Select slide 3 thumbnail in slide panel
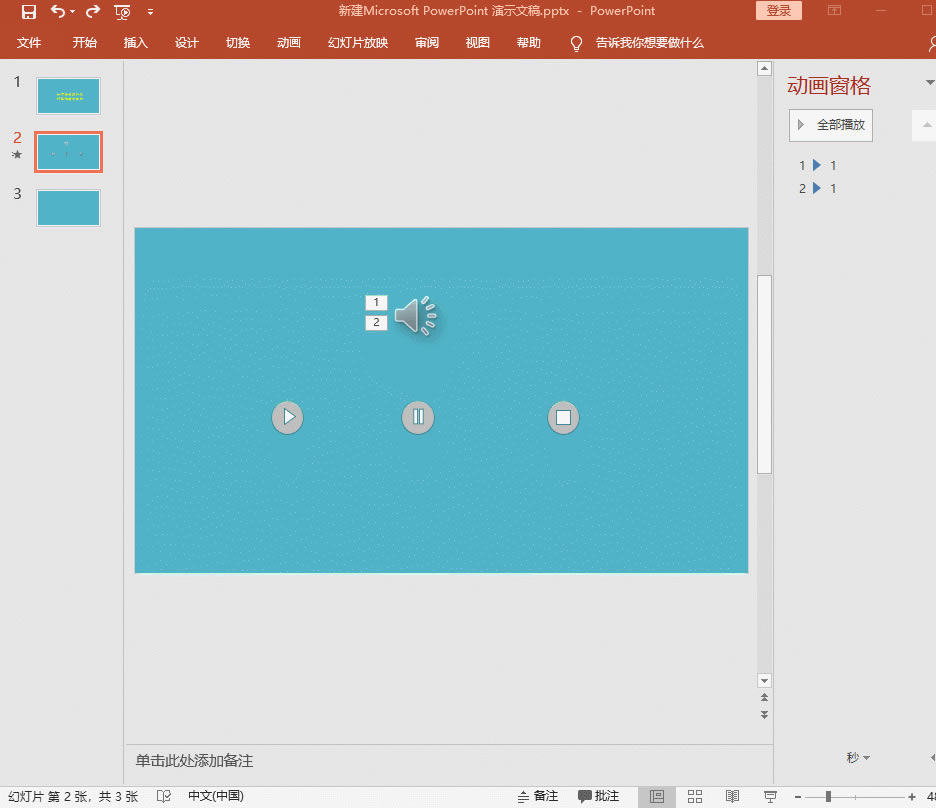936x808 pixels. pyautogui.click(x=68, y=207)
